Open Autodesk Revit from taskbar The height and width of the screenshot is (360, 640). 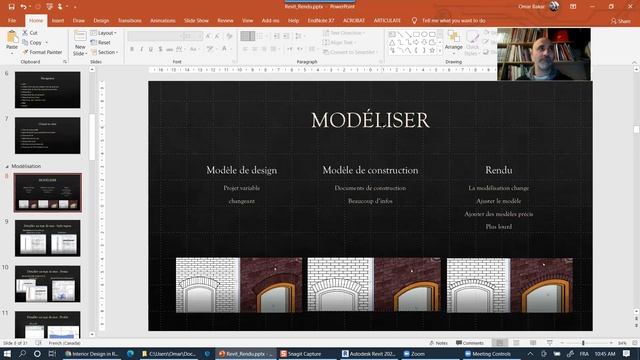pos(369,354)
